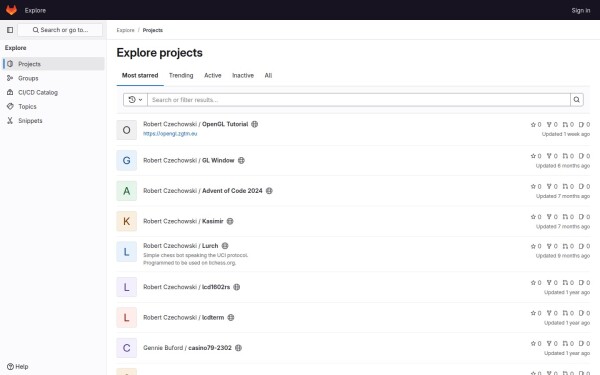
Task: Click the globe icon next to Kasimir
Action: click(x=230, y=221)
